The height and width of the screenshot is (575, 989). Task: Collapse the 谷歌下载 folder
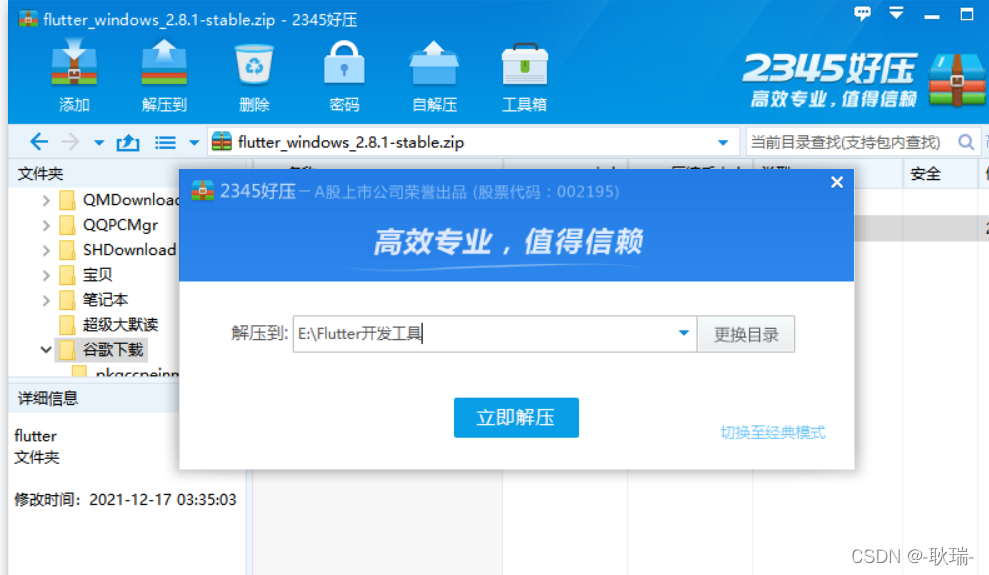coord(45,349)
